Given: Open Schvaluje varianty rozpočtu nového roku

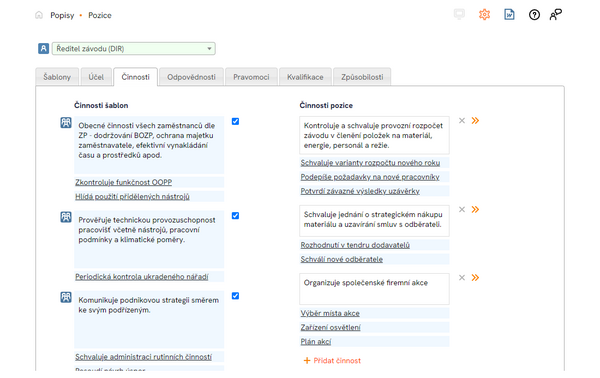Looking at the screenshot, I should pyautogui.click(x=370, y=163).
